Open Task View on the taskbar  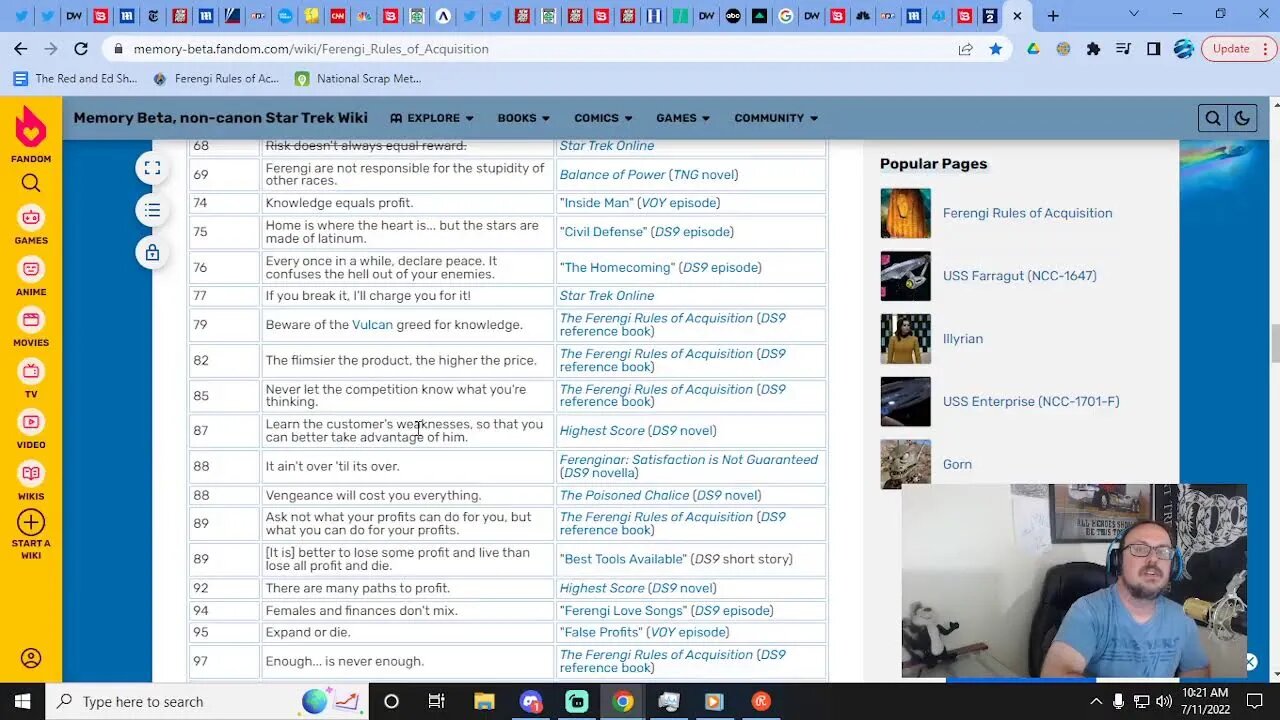tap(436, 701)
